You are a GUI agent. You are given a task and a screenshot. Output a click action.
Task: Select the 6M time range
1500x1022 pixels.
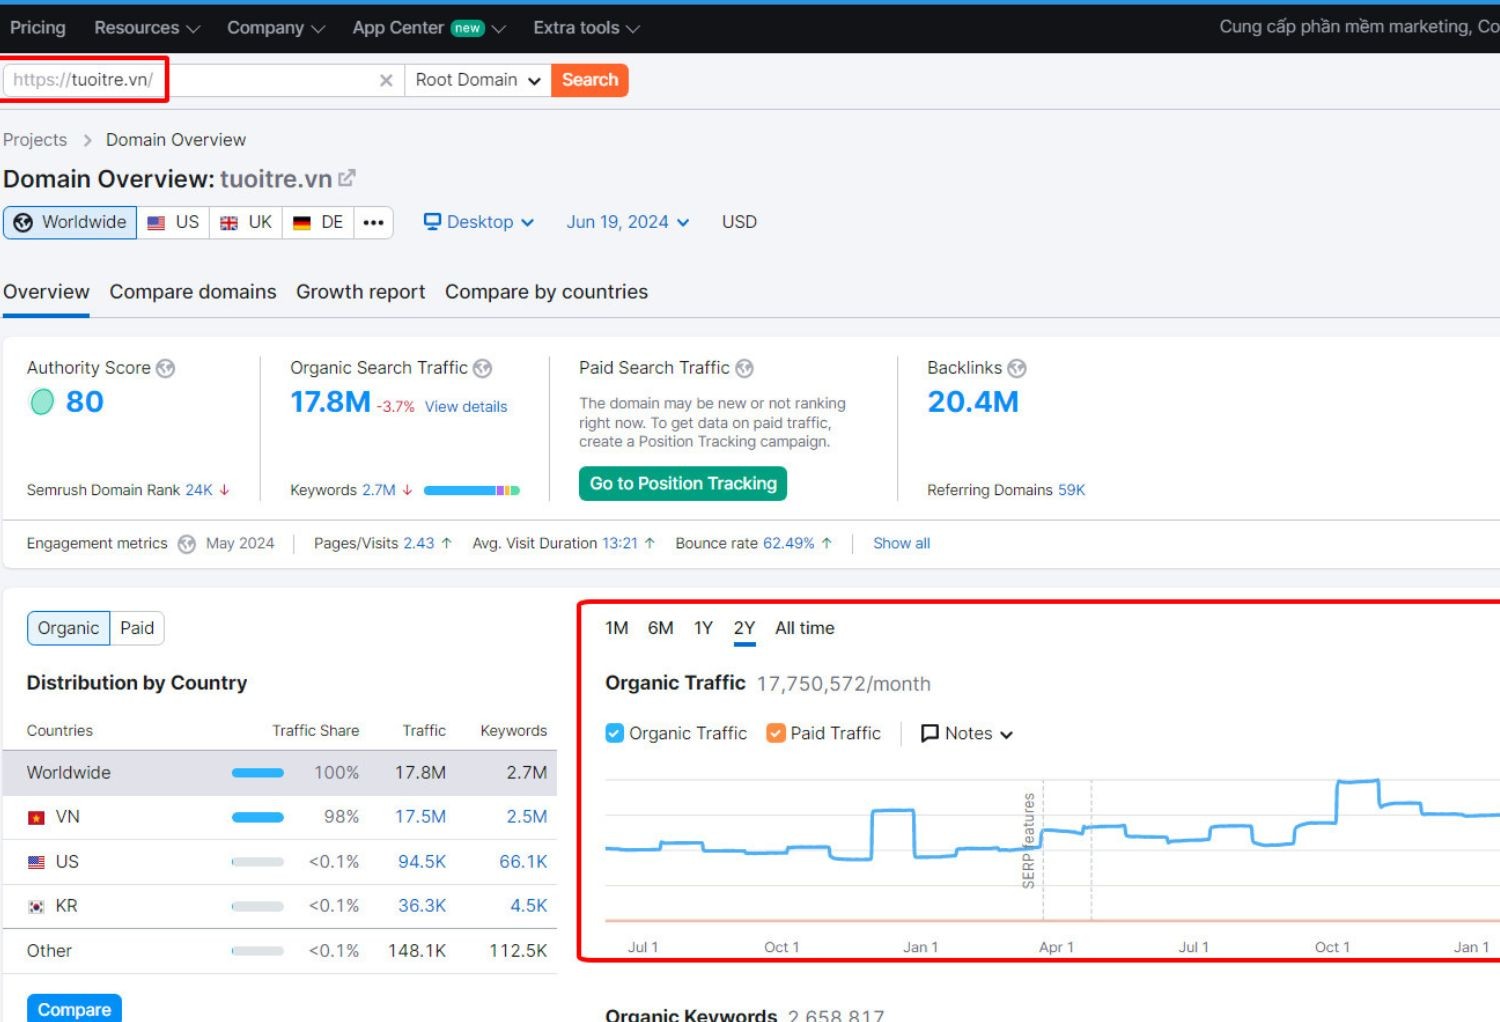pos(660,628)
